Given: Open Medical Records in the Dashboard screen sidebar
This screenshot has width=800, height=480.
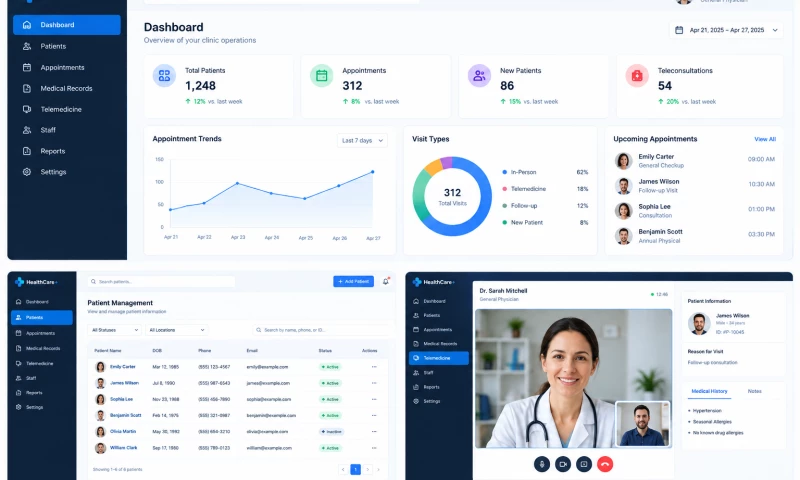Looking at the screenshot, I should (66, 88).
